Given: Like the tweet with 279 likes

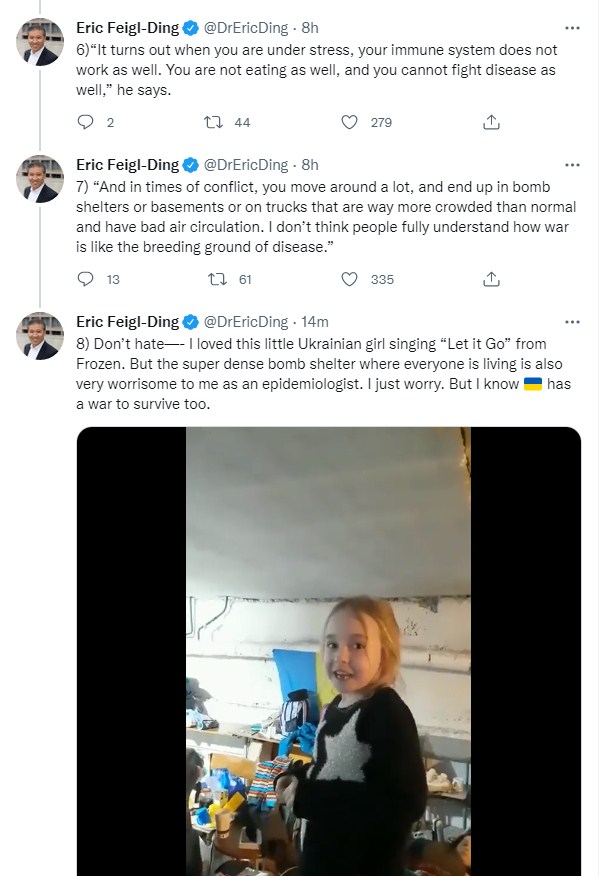Looking at the screenshot, I should (x=349, y=123).
